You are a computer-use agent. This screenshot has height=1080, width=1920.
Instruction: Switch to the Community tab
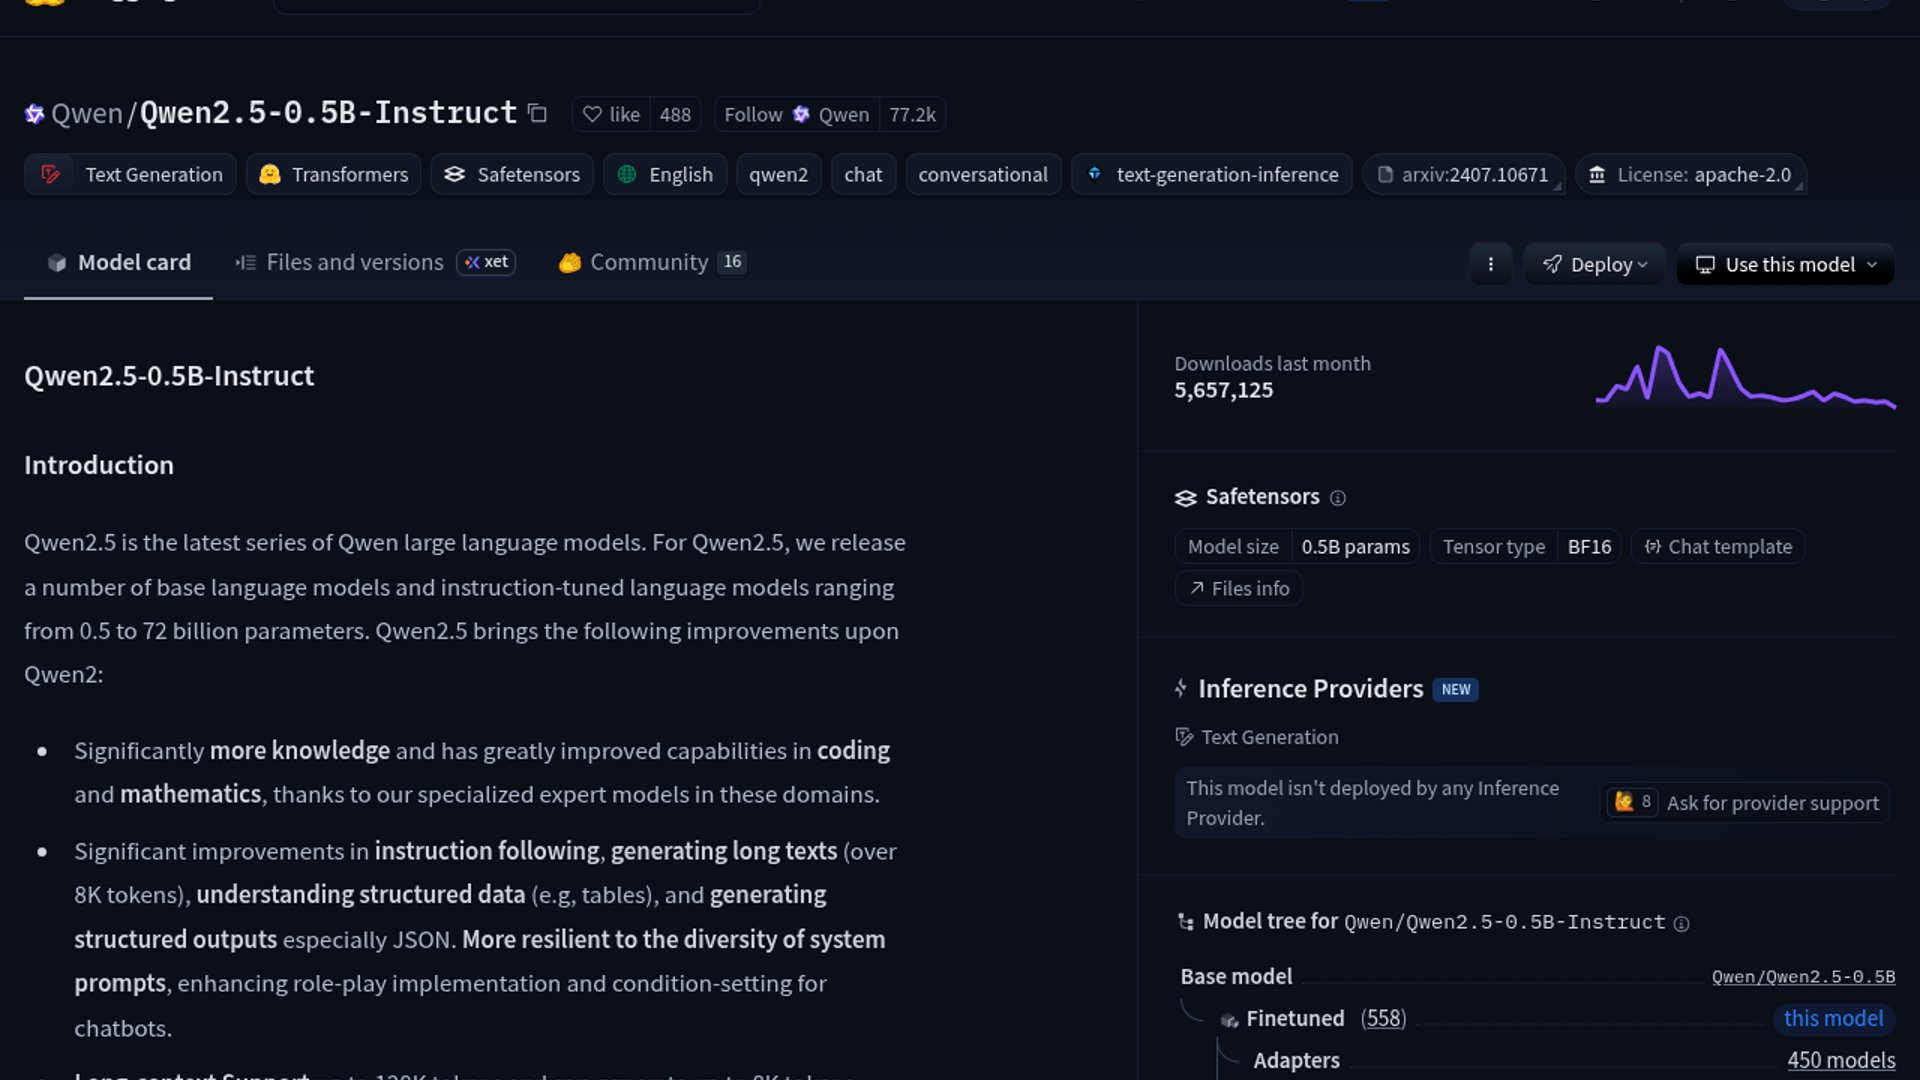[648, 262]
